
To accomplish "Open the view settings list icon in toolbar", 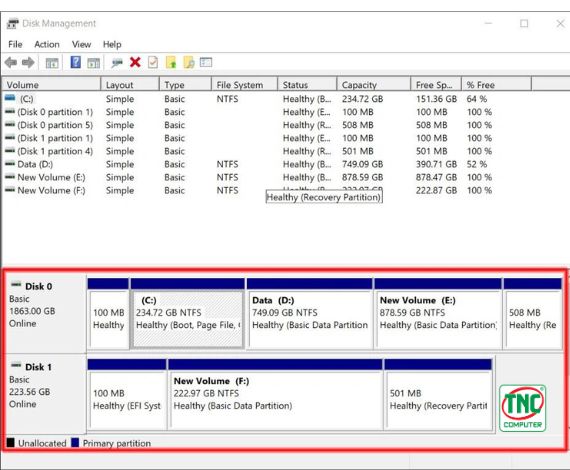I will [x=206, y=63].
